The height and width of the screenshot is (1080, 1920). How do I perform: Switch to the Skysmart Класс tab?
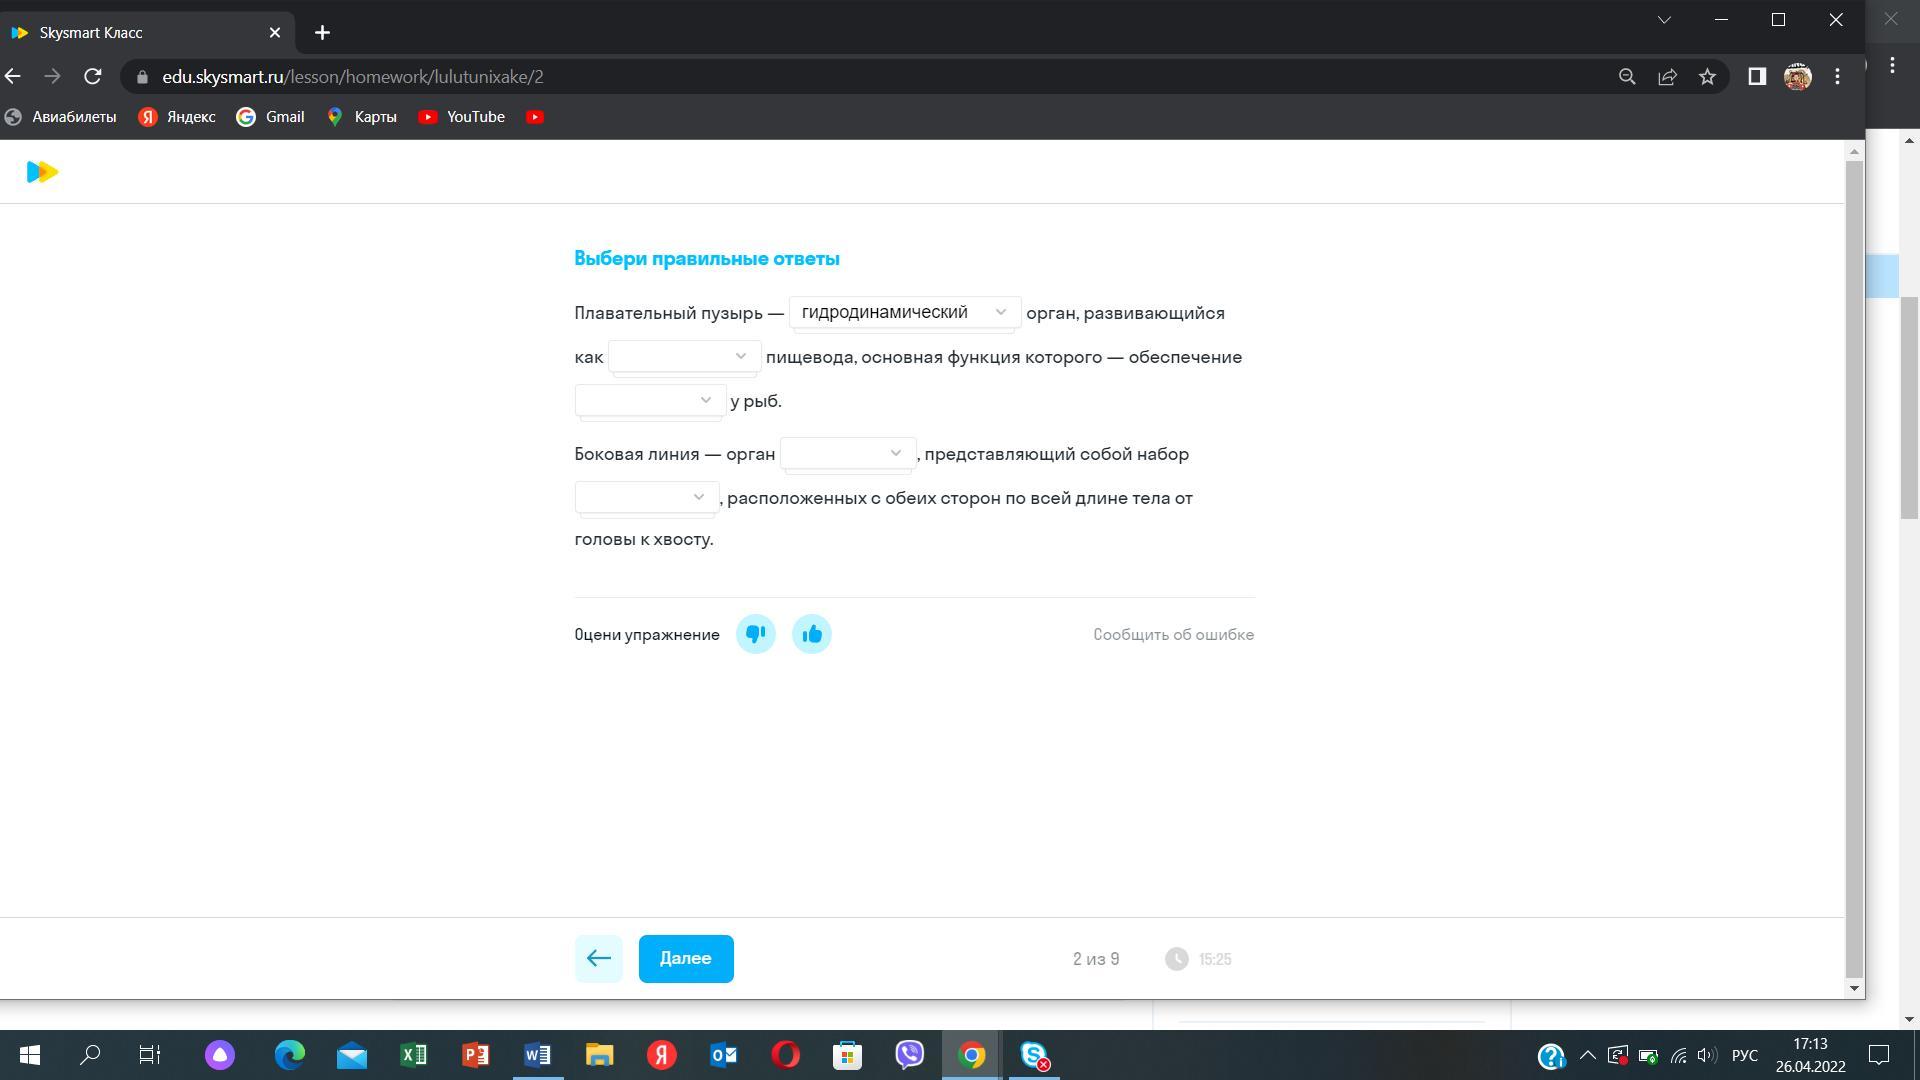[x=140, y=33]
